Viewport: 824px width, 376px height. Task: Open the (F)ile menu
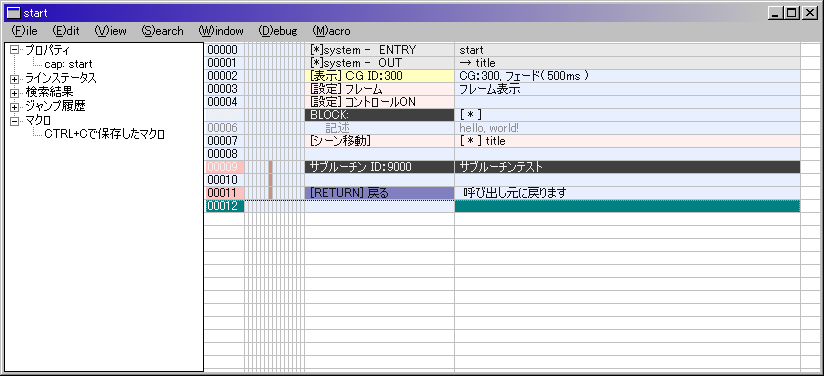(24, 31)
